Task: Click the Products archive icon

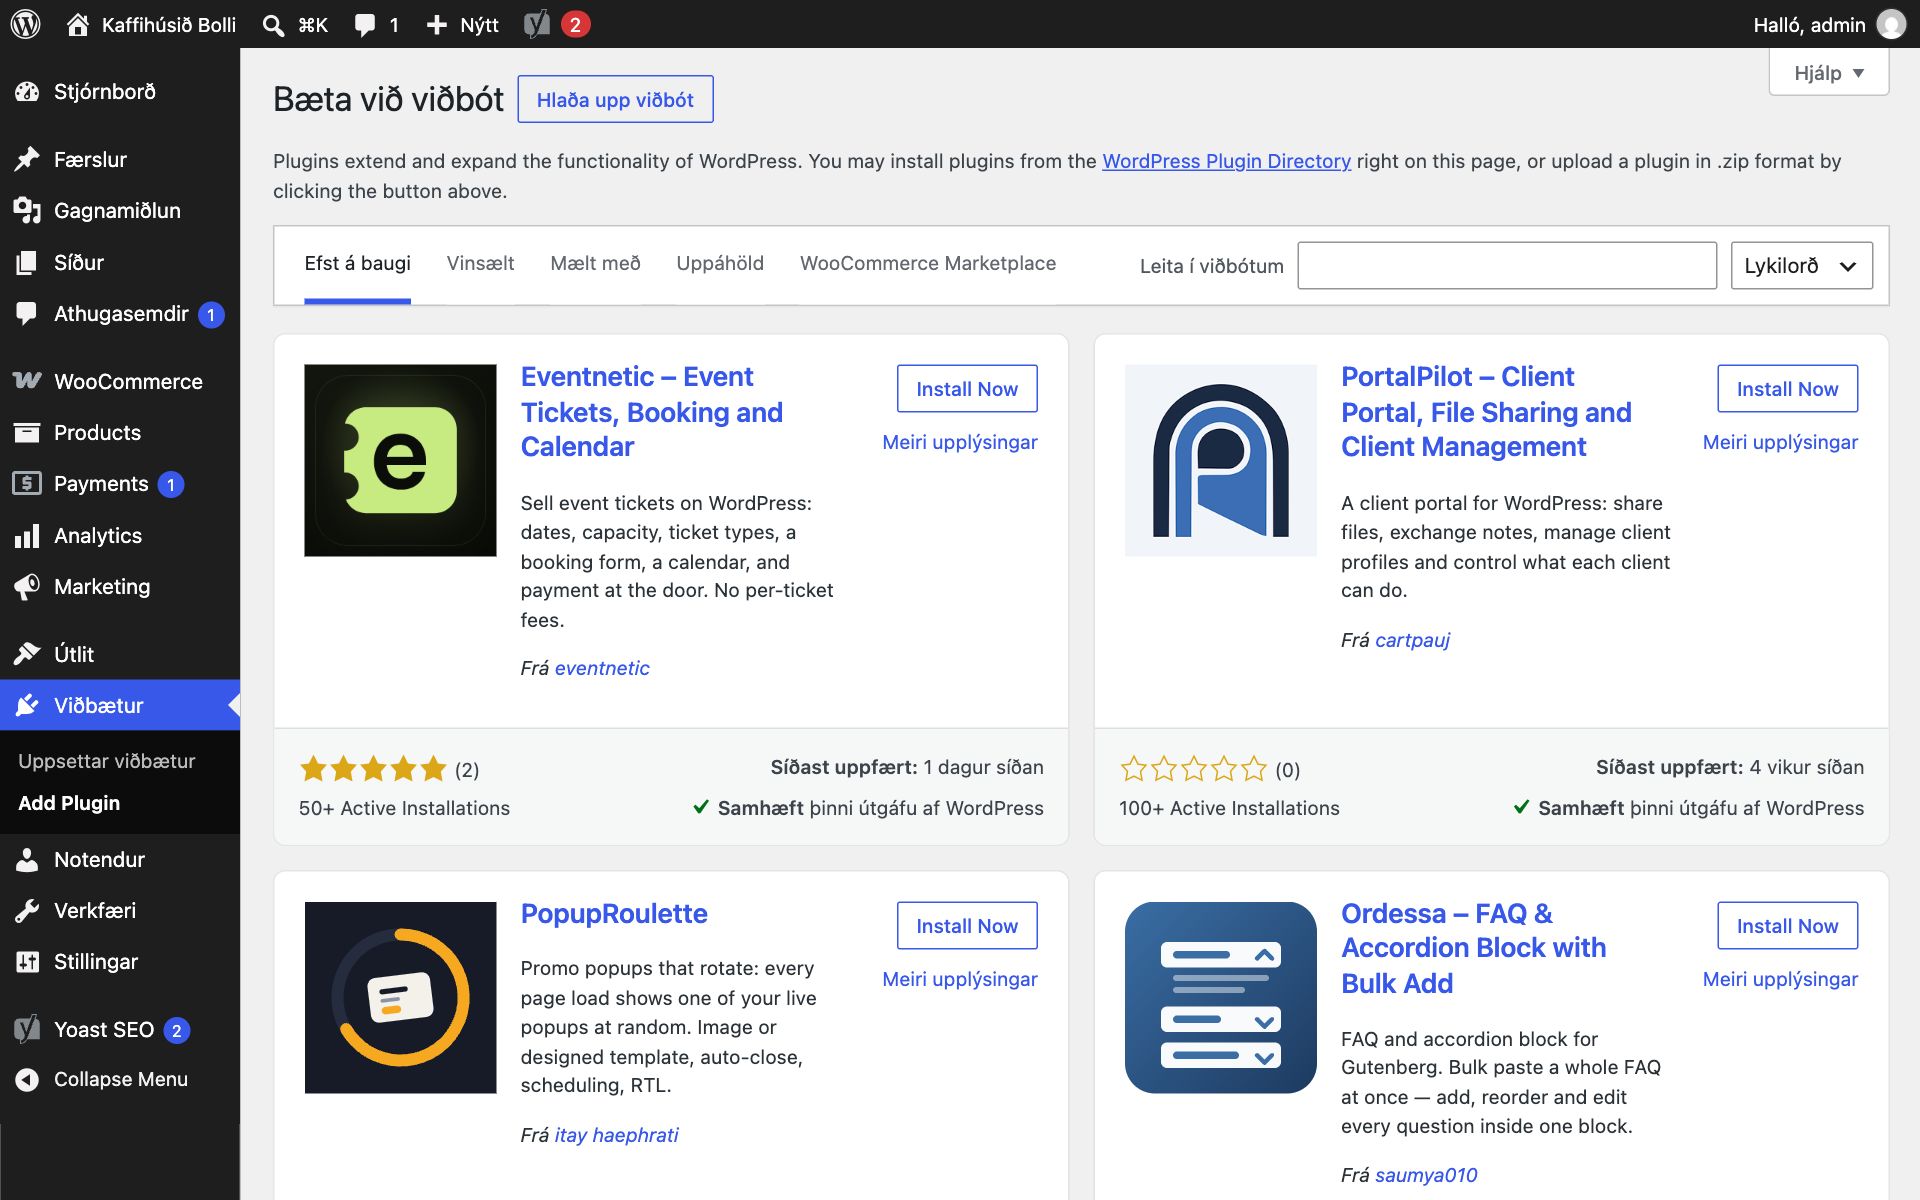Action: coord(27,432)
